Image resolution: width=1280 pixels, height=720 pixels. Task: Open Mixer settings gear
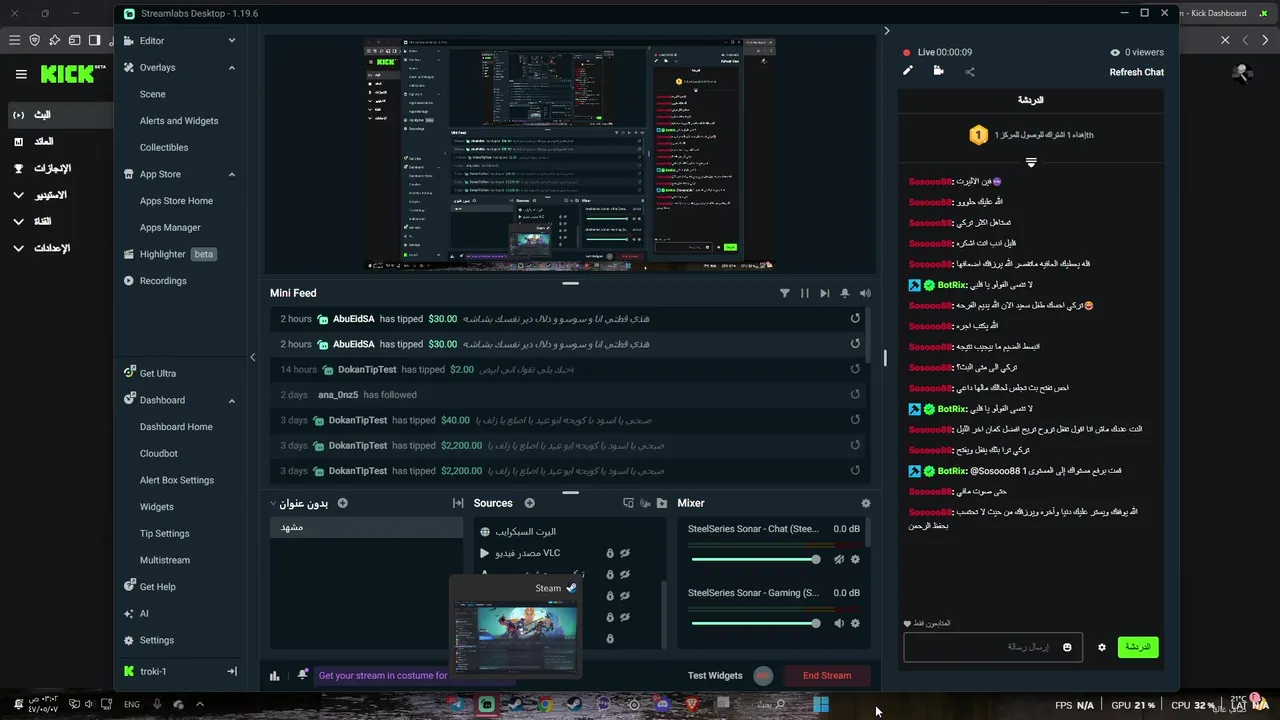tap(866, 504)
